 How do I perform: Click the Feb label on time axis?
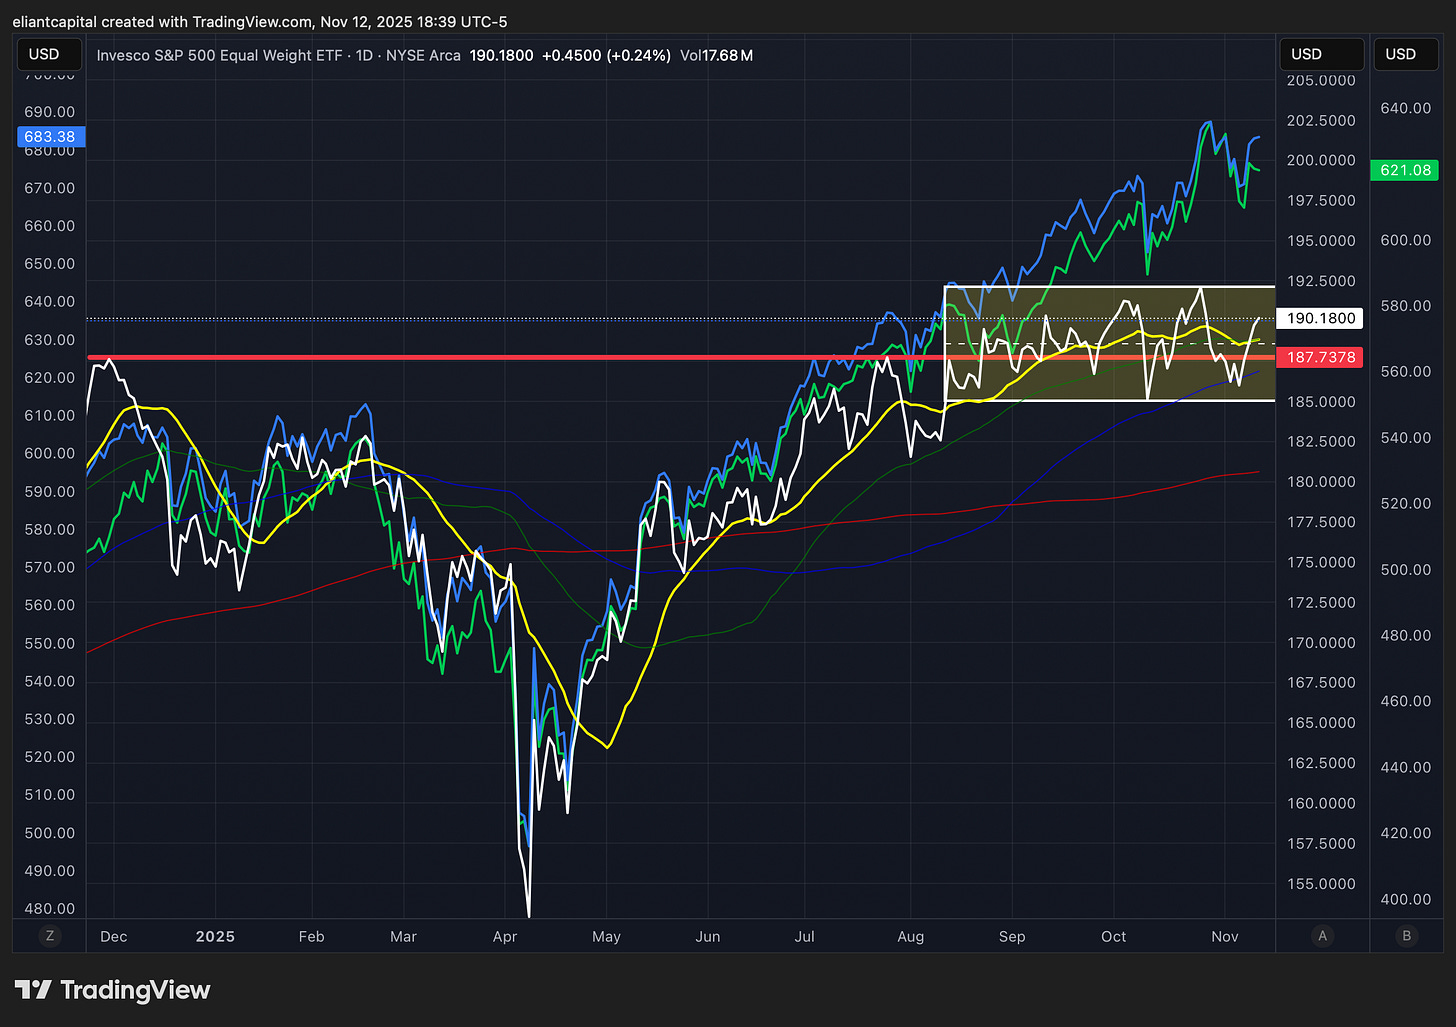pyautogui.click(x=311, y=937)
